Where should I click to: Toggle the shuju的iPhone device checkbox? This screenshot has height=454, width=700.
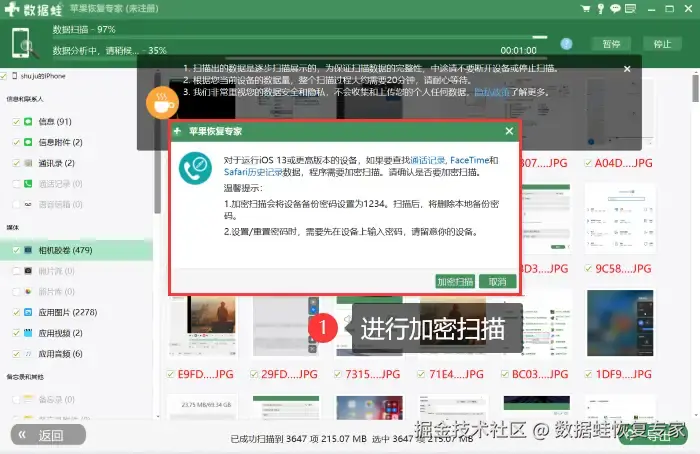(4, 76)
